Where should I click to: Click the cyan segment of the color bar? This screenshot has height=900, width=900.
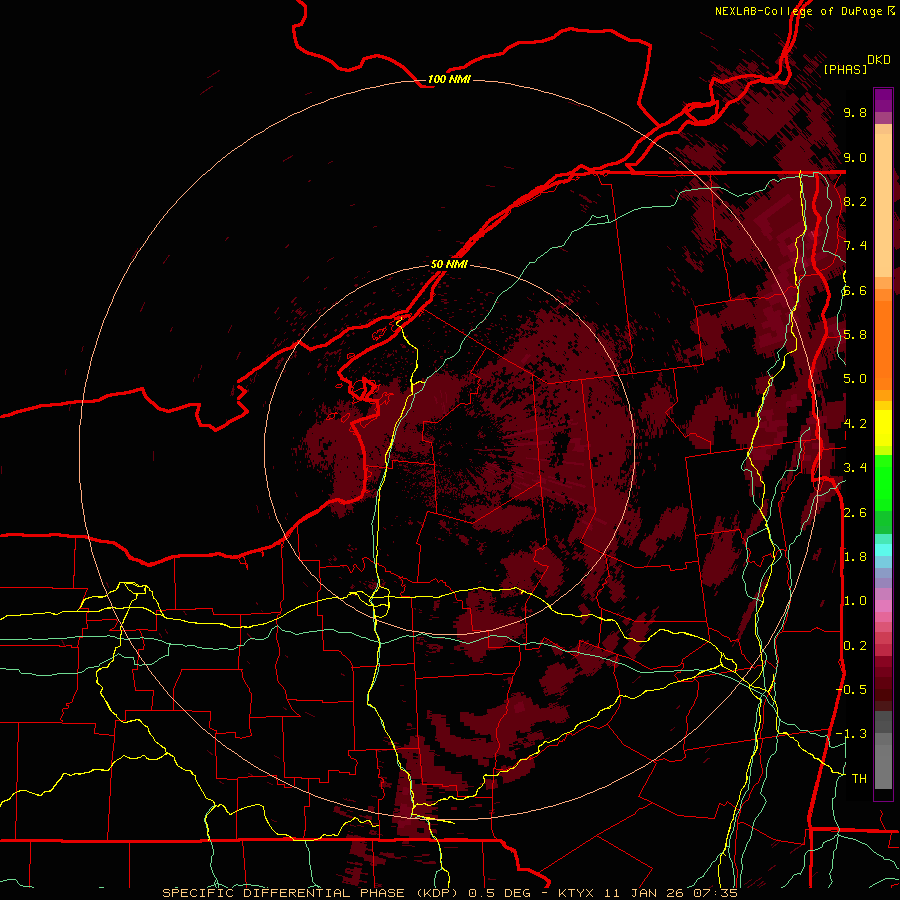[x=883, y=549]
